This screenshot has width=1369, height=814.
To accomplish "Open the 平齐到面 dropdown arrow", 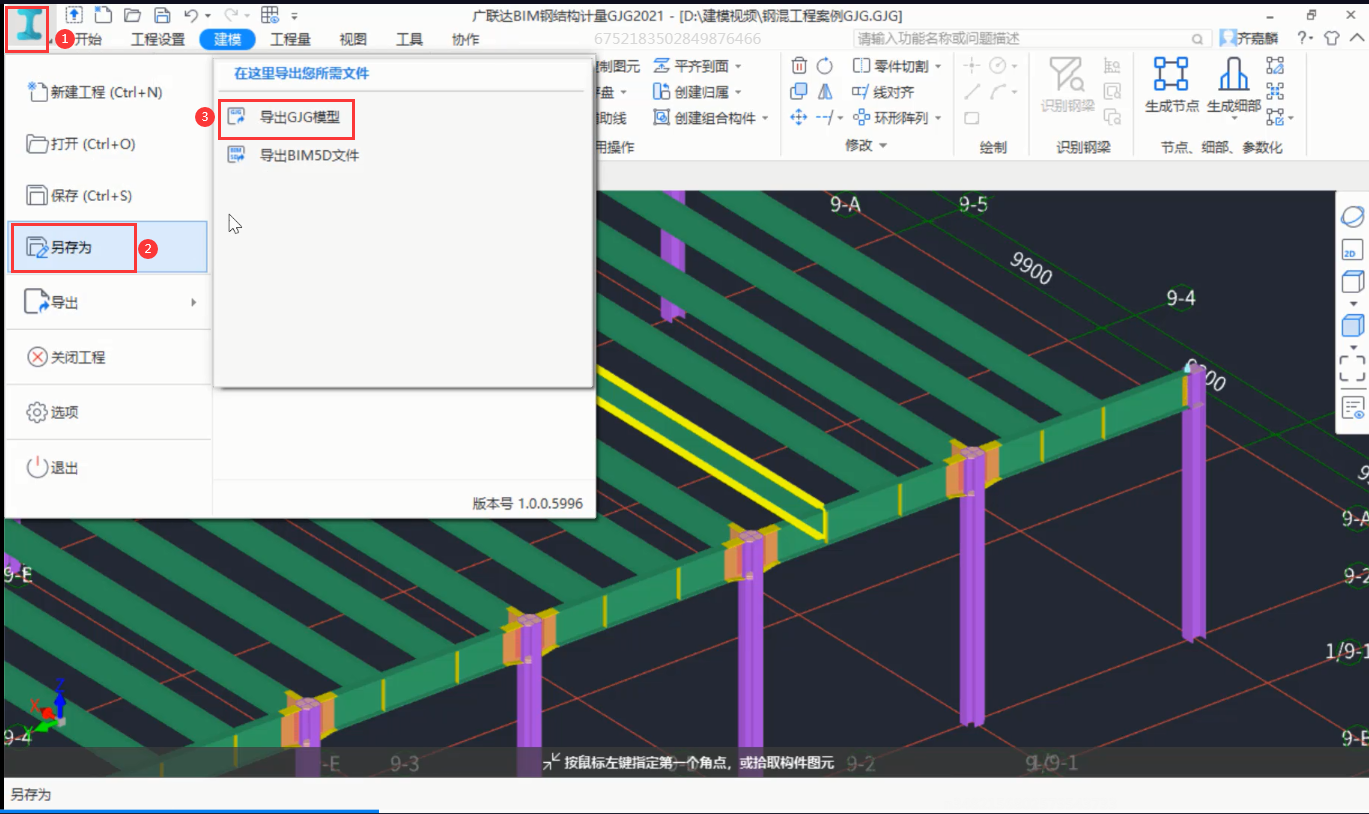I will pyautogui.click(x=738, y=67).
